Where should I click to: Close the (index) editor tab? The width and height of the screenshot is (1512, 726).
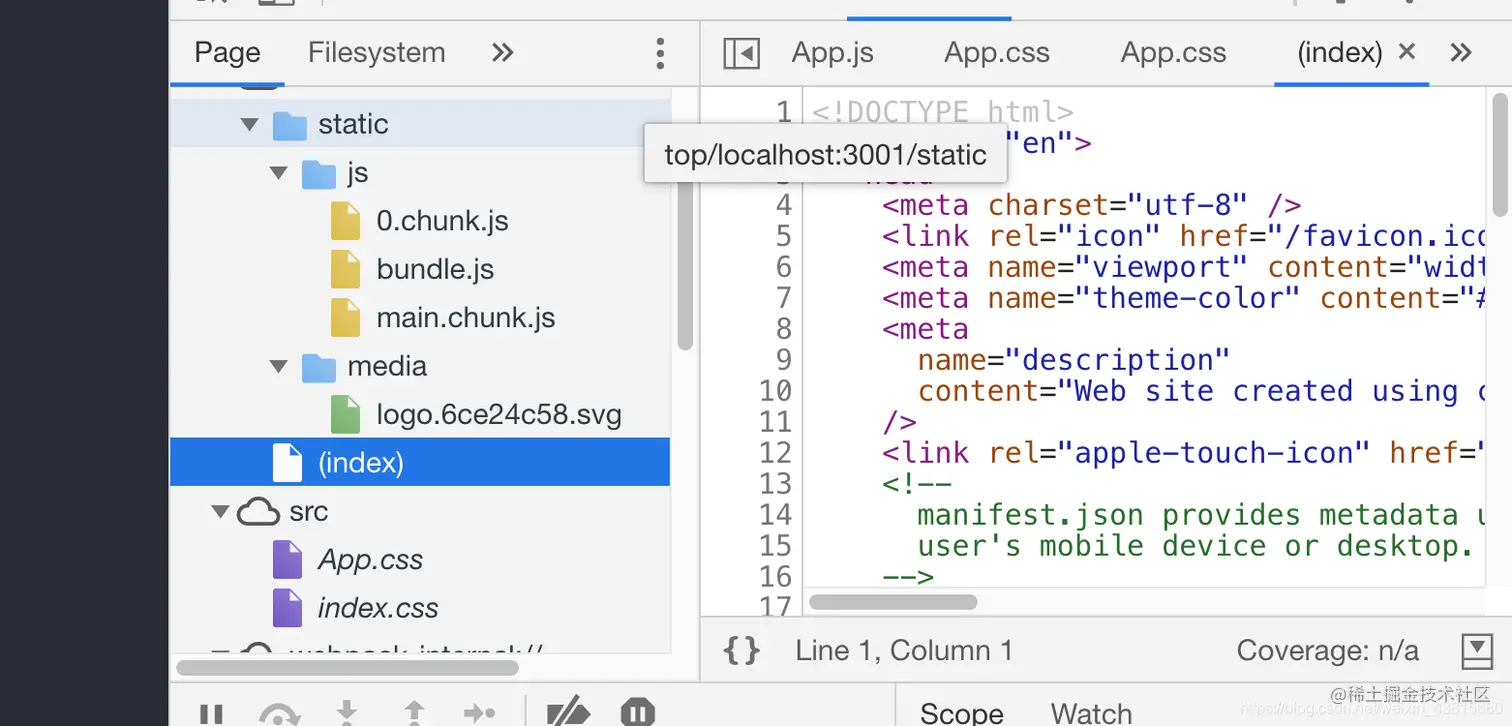click(x=1407, y=51)
